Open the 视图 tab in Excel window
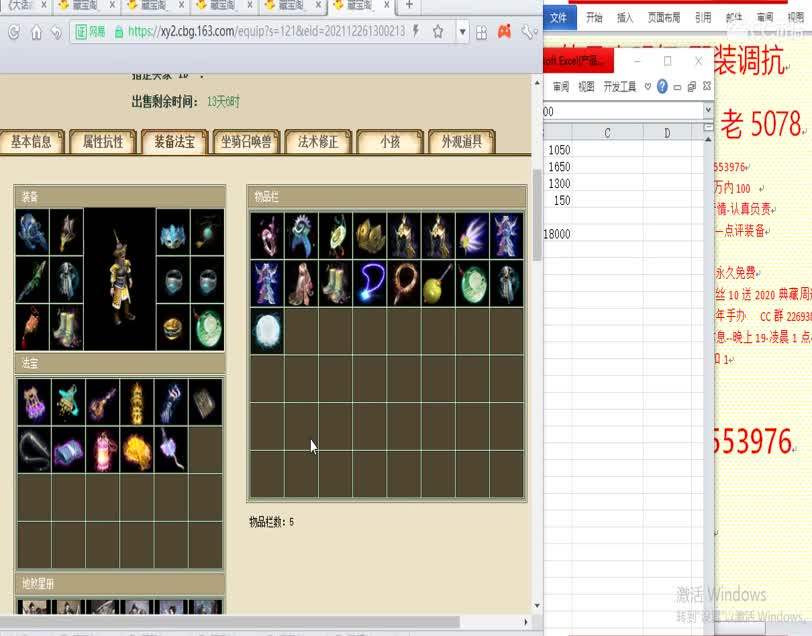Screen dimensions: 812x636 (586, 86)
